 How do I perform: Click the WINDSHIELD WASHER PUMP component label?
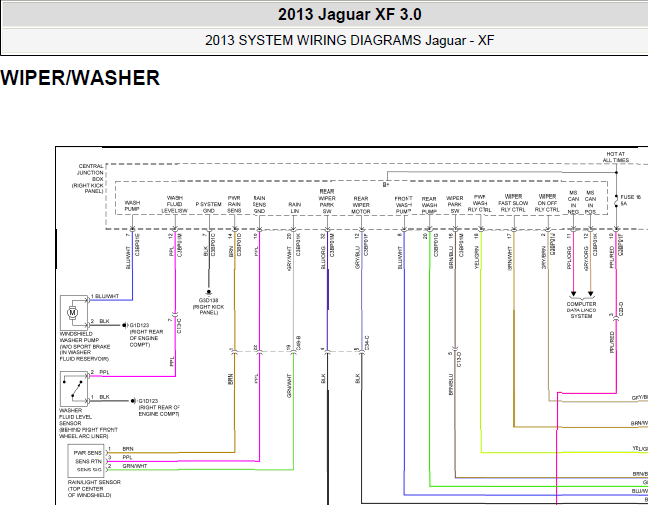click(x=85, y=346)
